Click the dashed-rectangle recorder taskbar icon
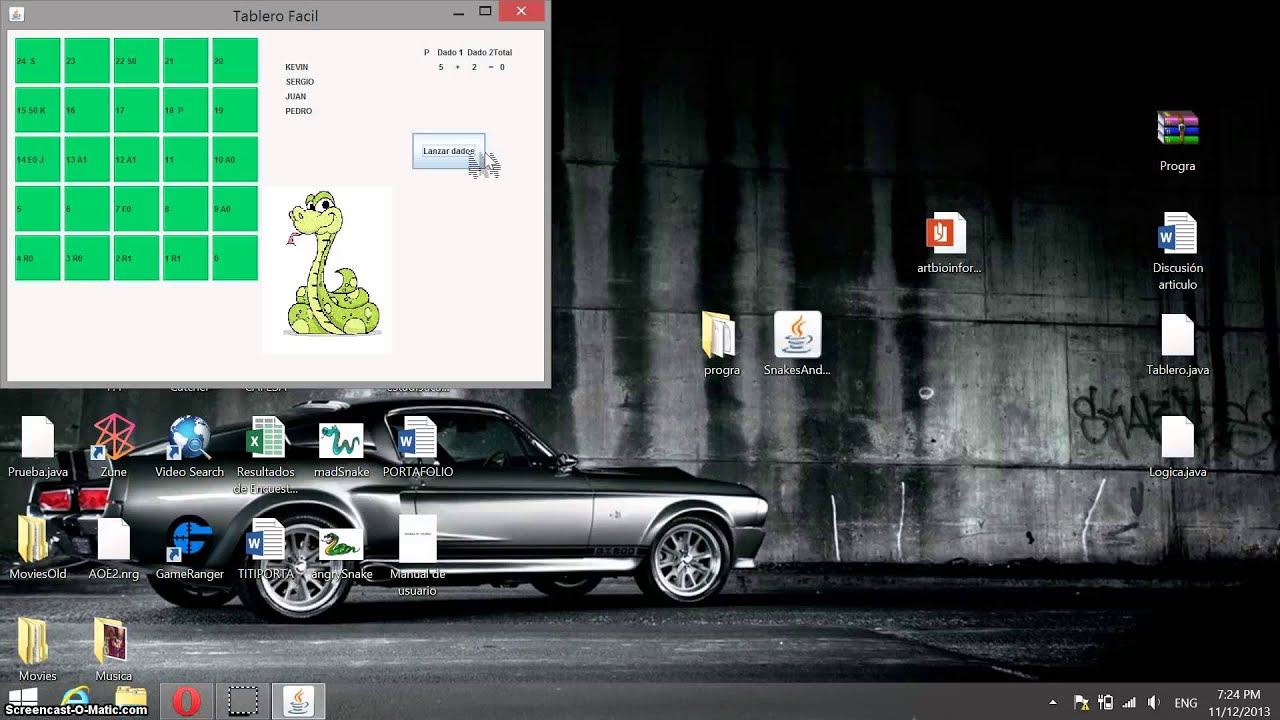Image resolution: width=1280 pixels, height=720 pixels. pyautogui.click(x=242, y=701)
